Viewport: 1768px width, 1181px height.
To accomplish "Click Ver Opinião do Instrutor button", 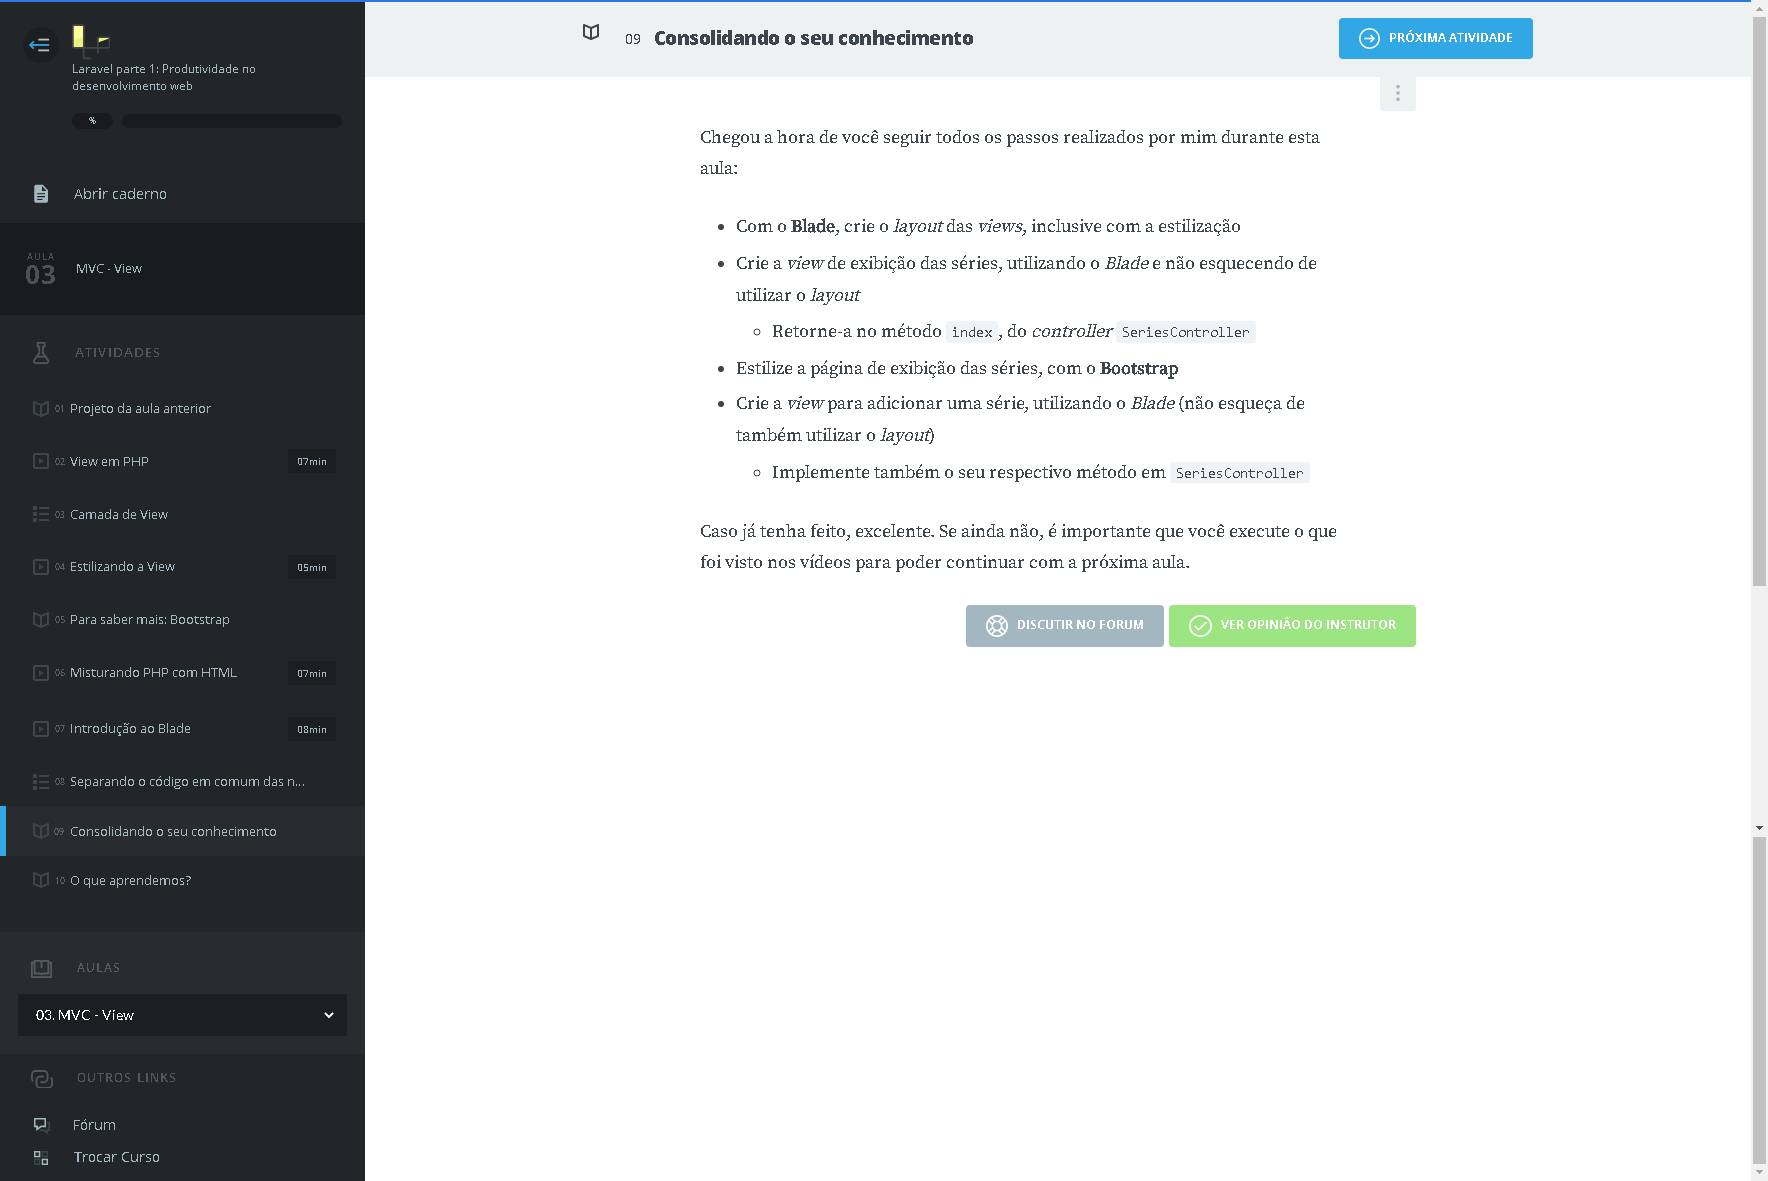I will click(1291, 626).
